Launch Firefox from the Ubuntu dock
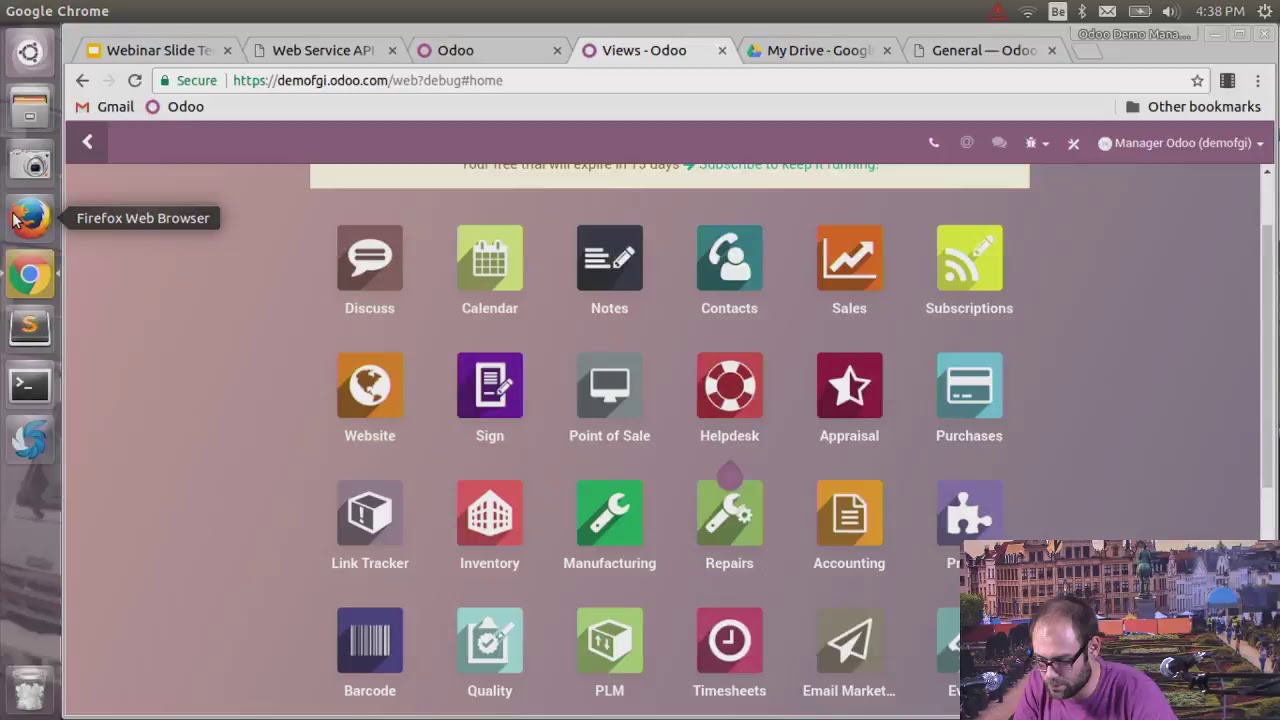The height and width of the screenshot is (720, 1280). [x=30, y=218]
